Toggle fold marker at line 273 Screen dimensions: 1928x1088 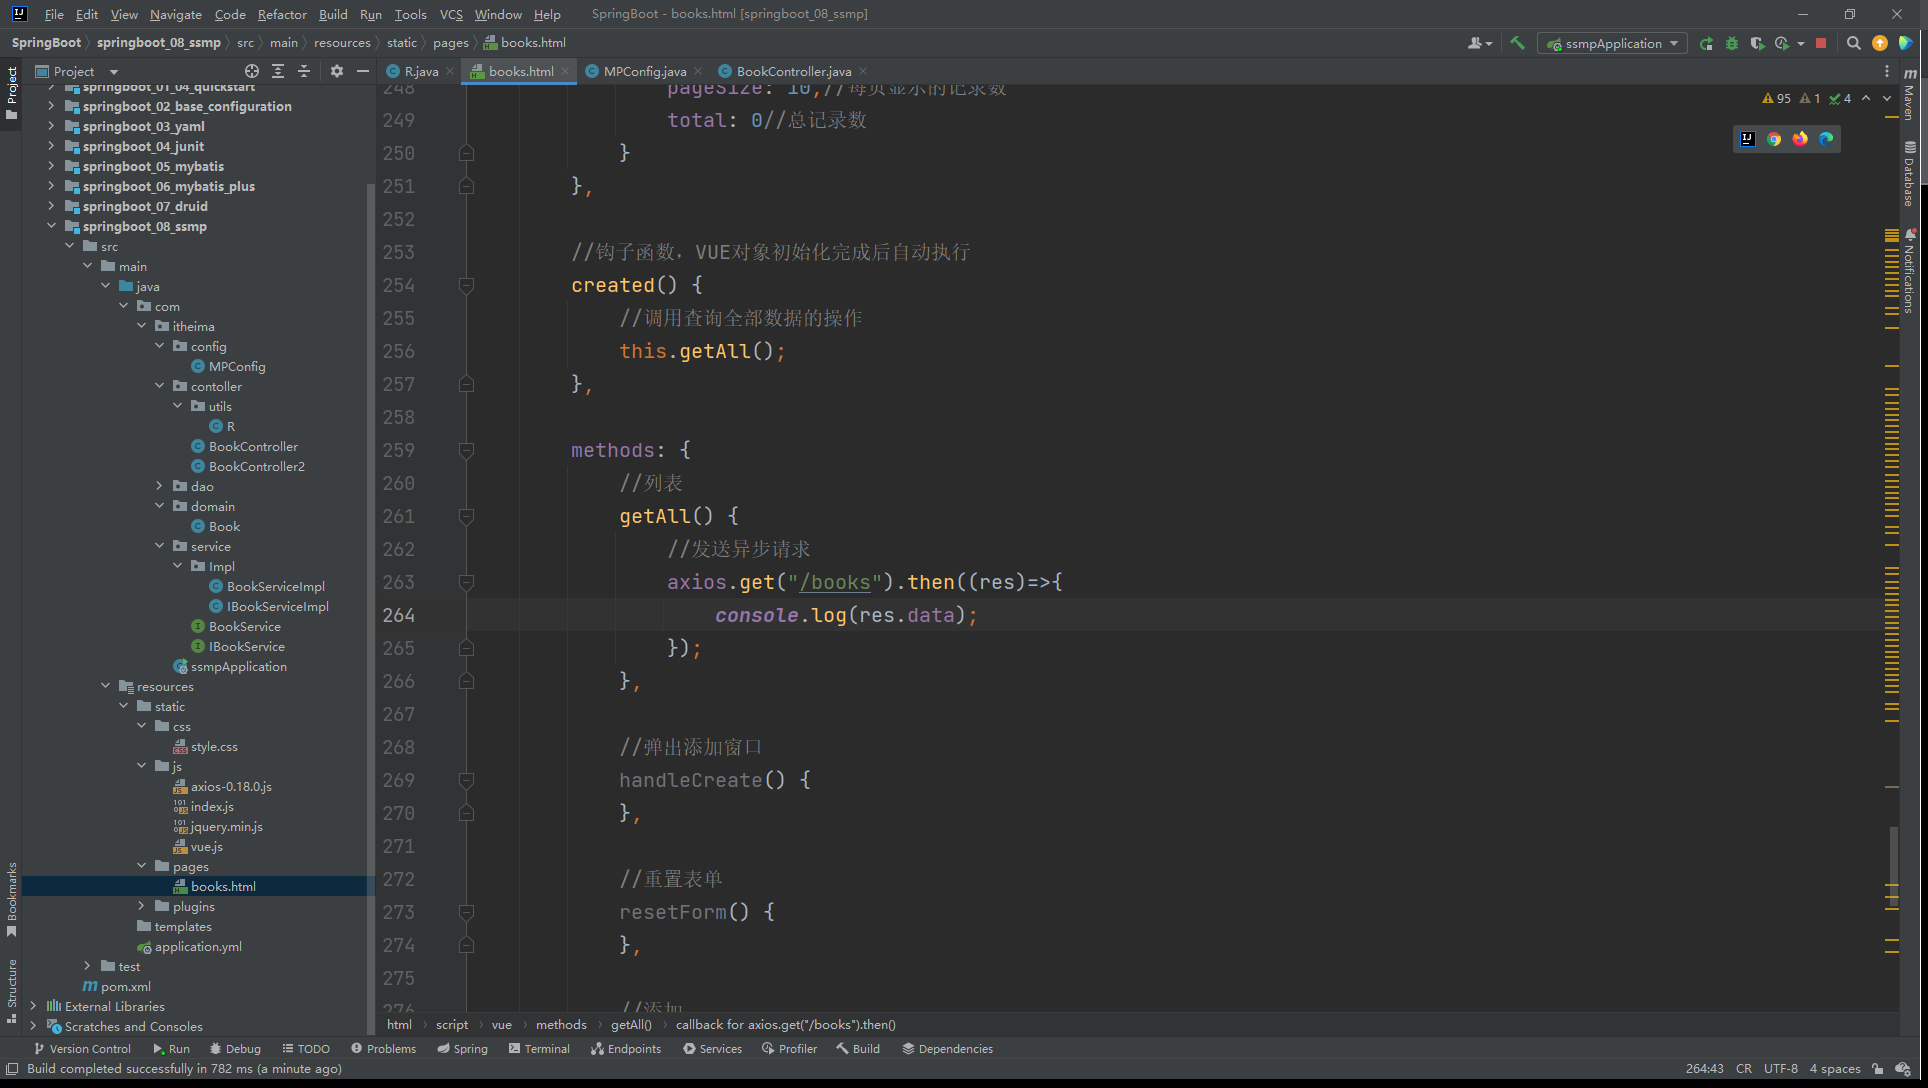[x=466, y=912]
